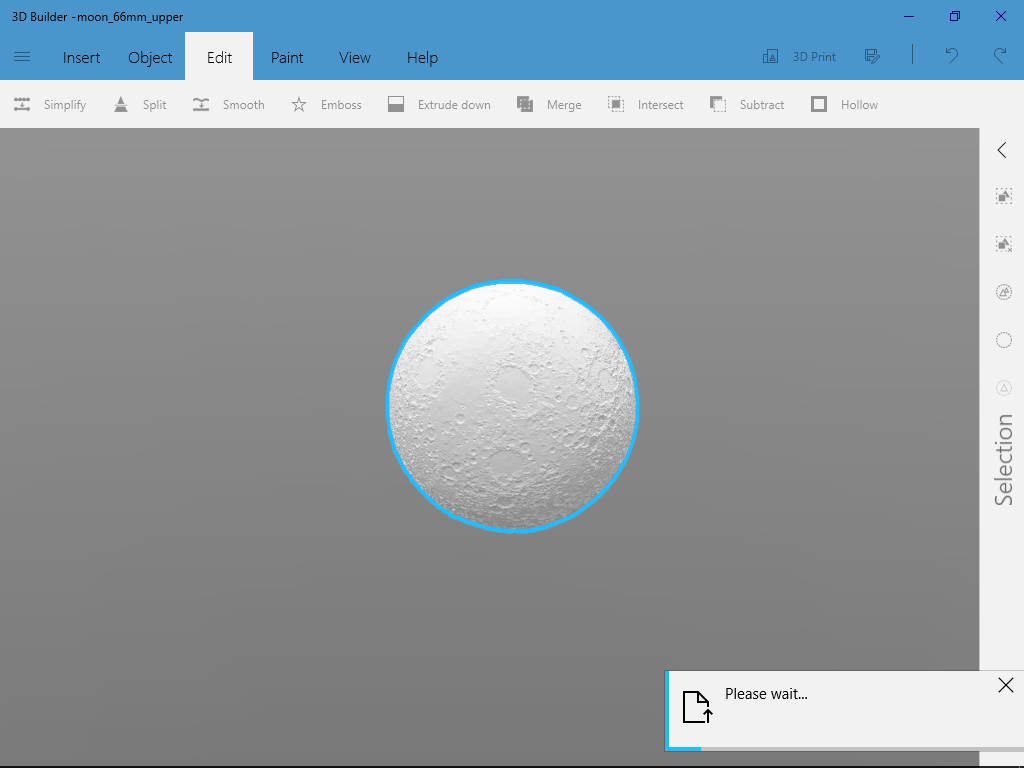Choose the Smooth tool
The width and height of the screenshot is (1024, 768).
pyautogui.click(x=228, y=104)
